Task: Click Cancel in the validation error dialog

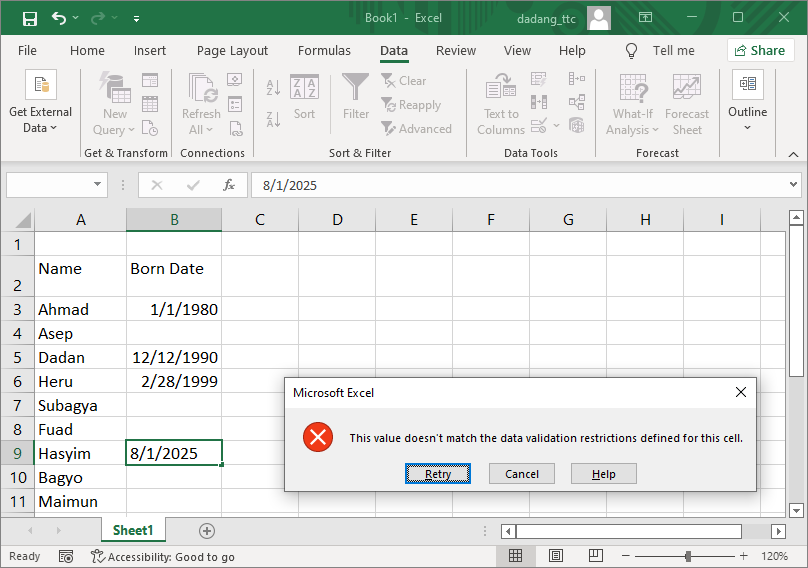Action: tap(522, 474)
